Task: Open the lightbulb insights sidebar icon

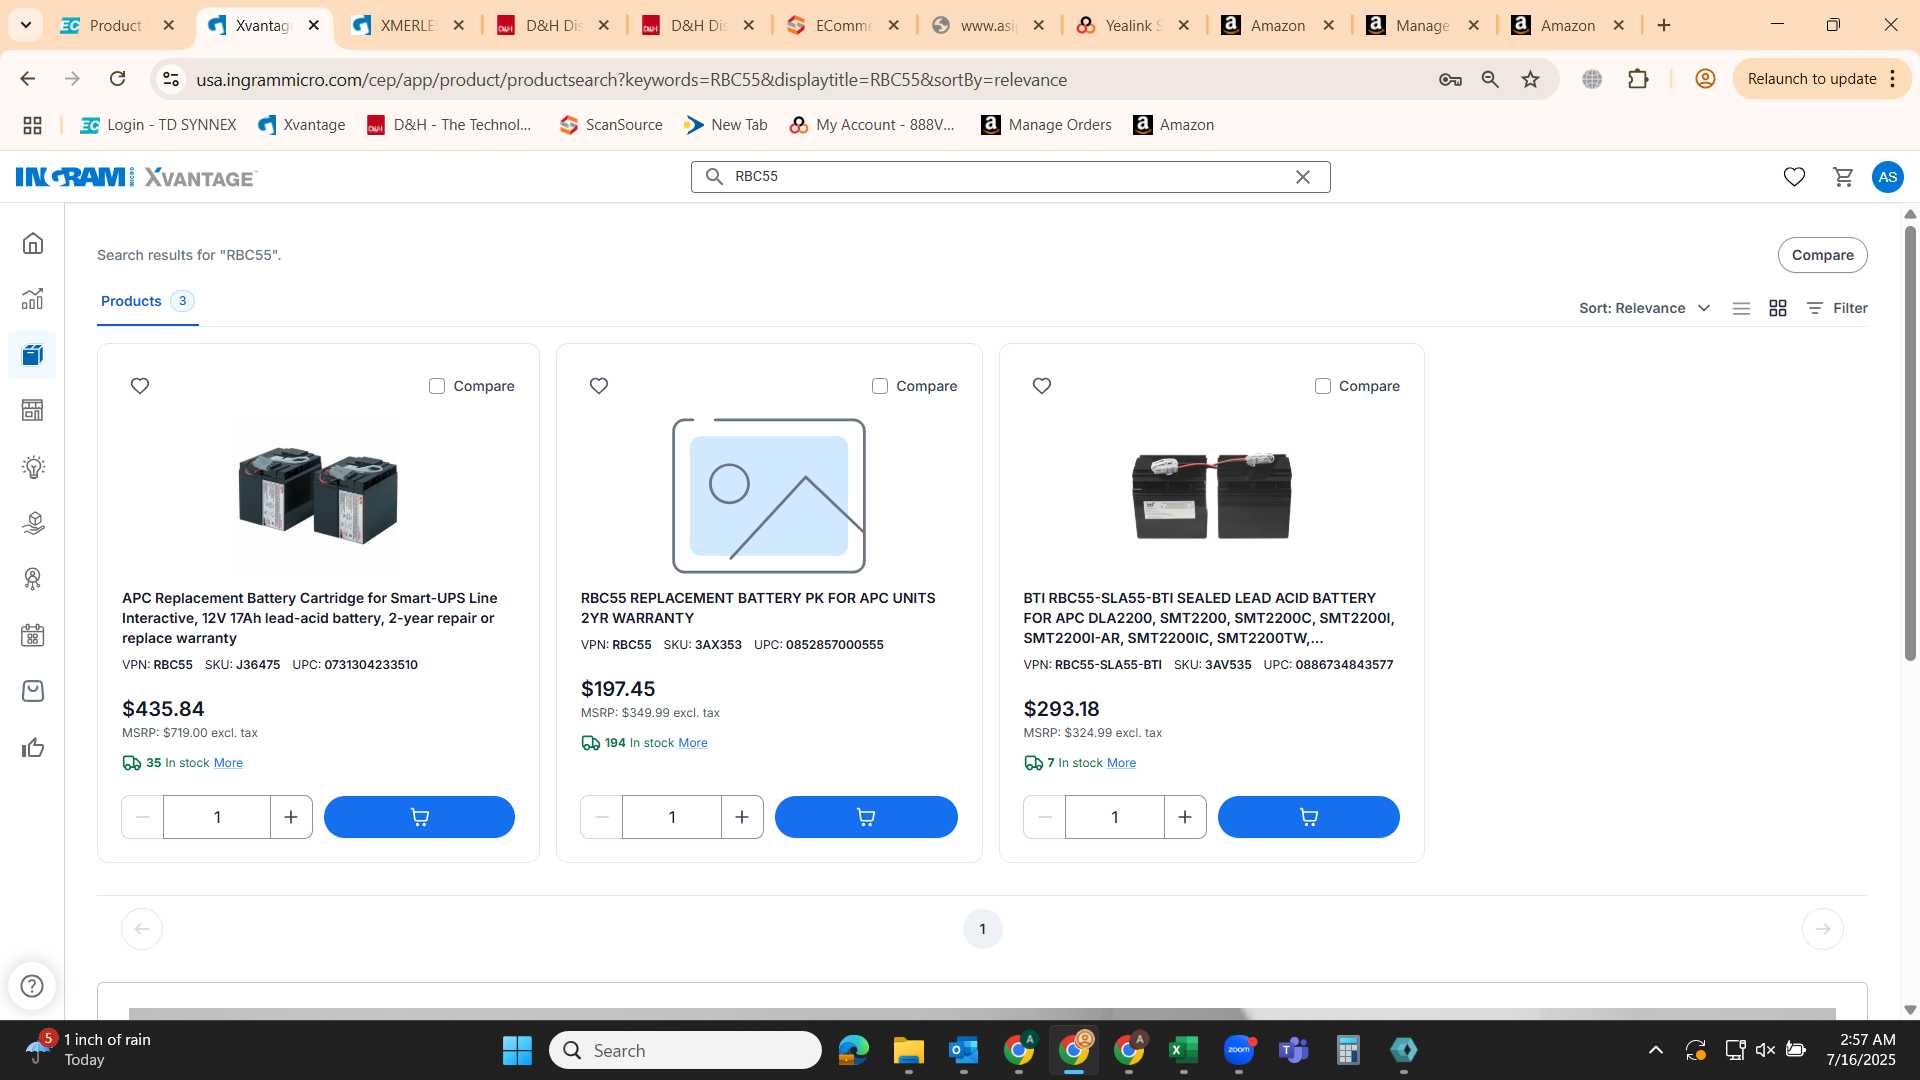Action: (x=33, y=467)
